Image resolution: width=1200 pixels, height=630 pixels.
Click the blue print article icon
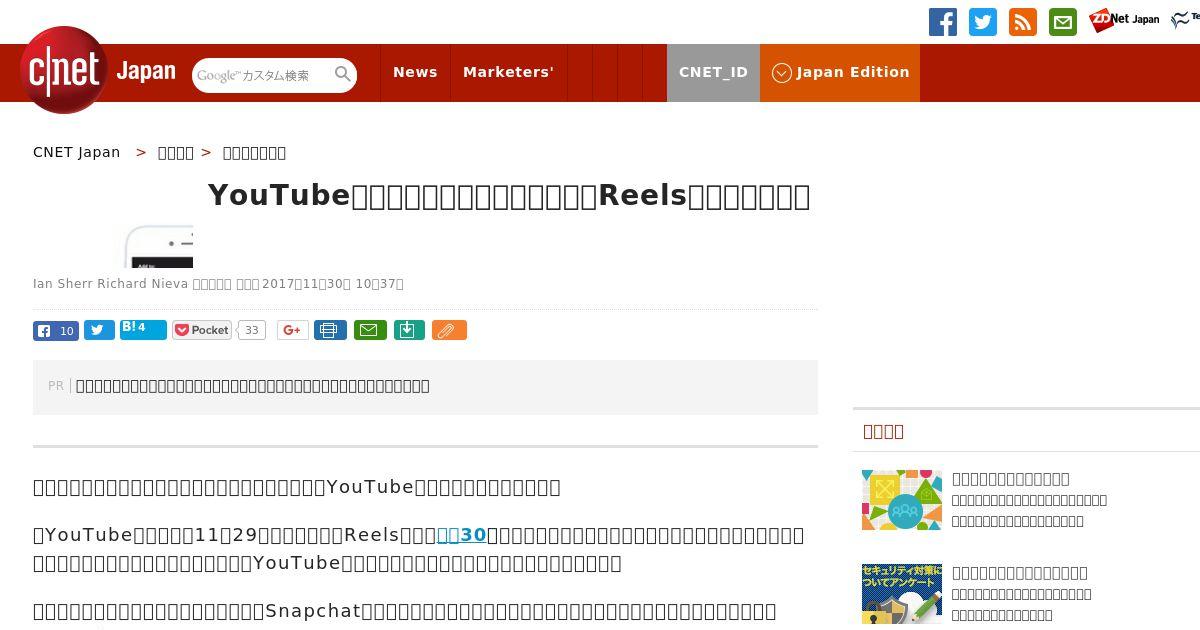tap(330, 330)
